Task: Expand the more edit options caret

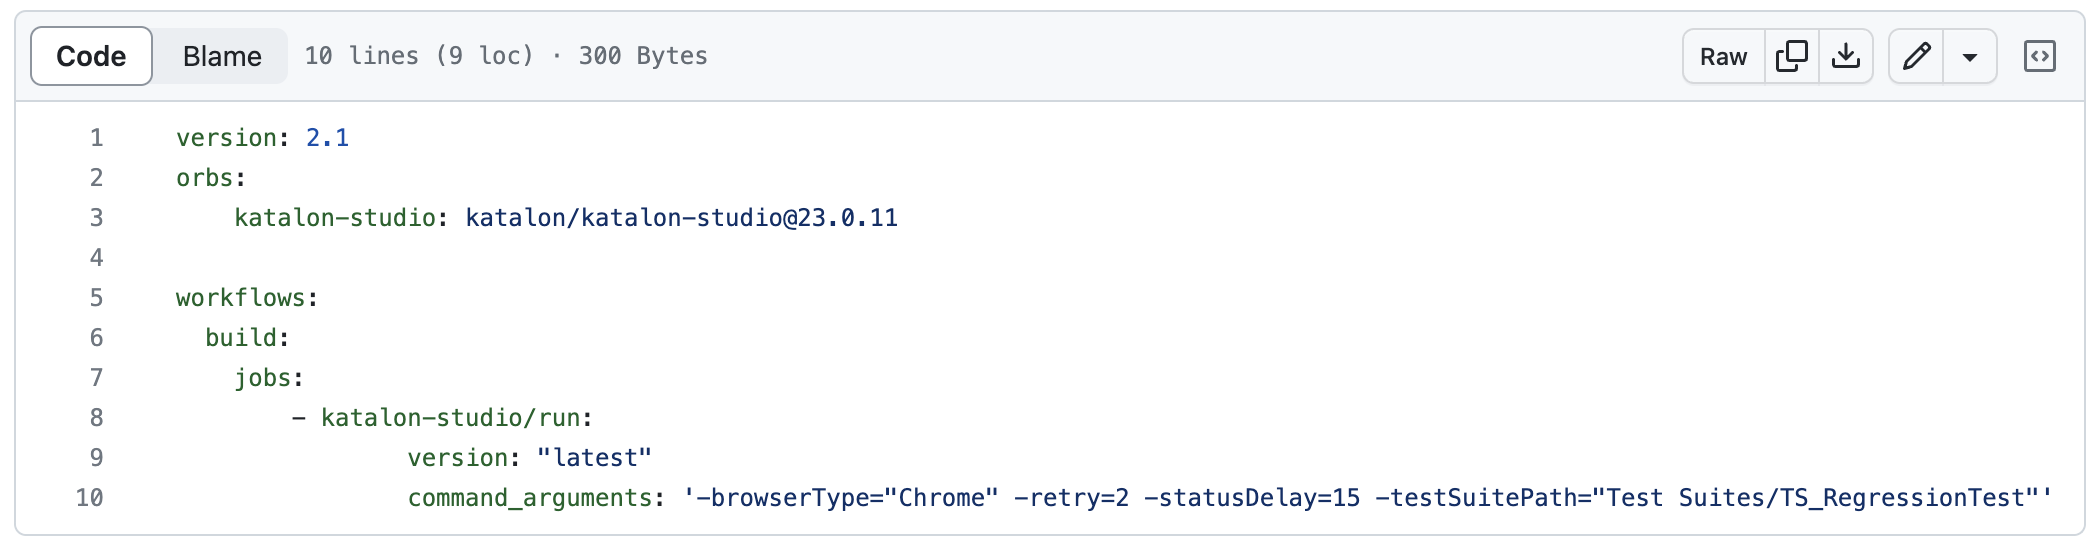Action: tap(1970, 57)
